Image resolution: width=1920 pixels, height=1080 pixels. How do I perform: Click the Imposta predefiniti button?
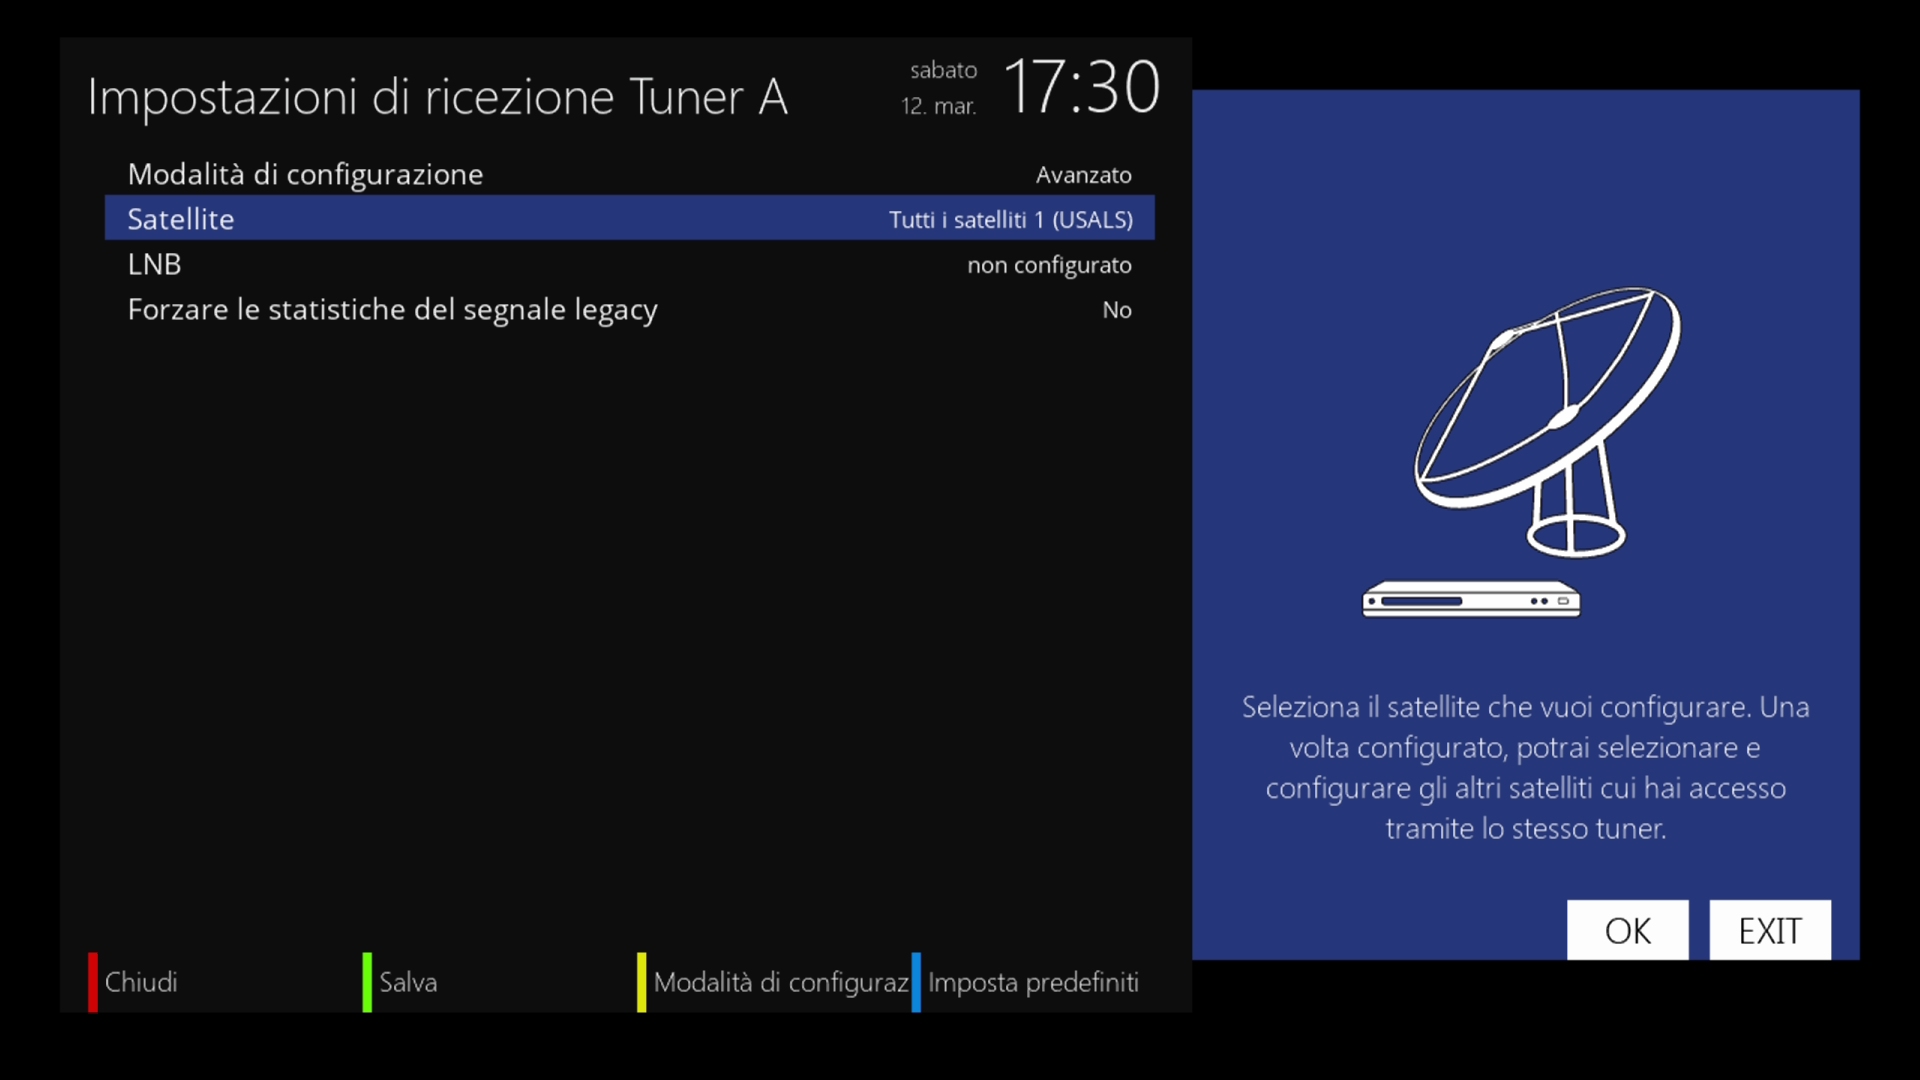1033,982
